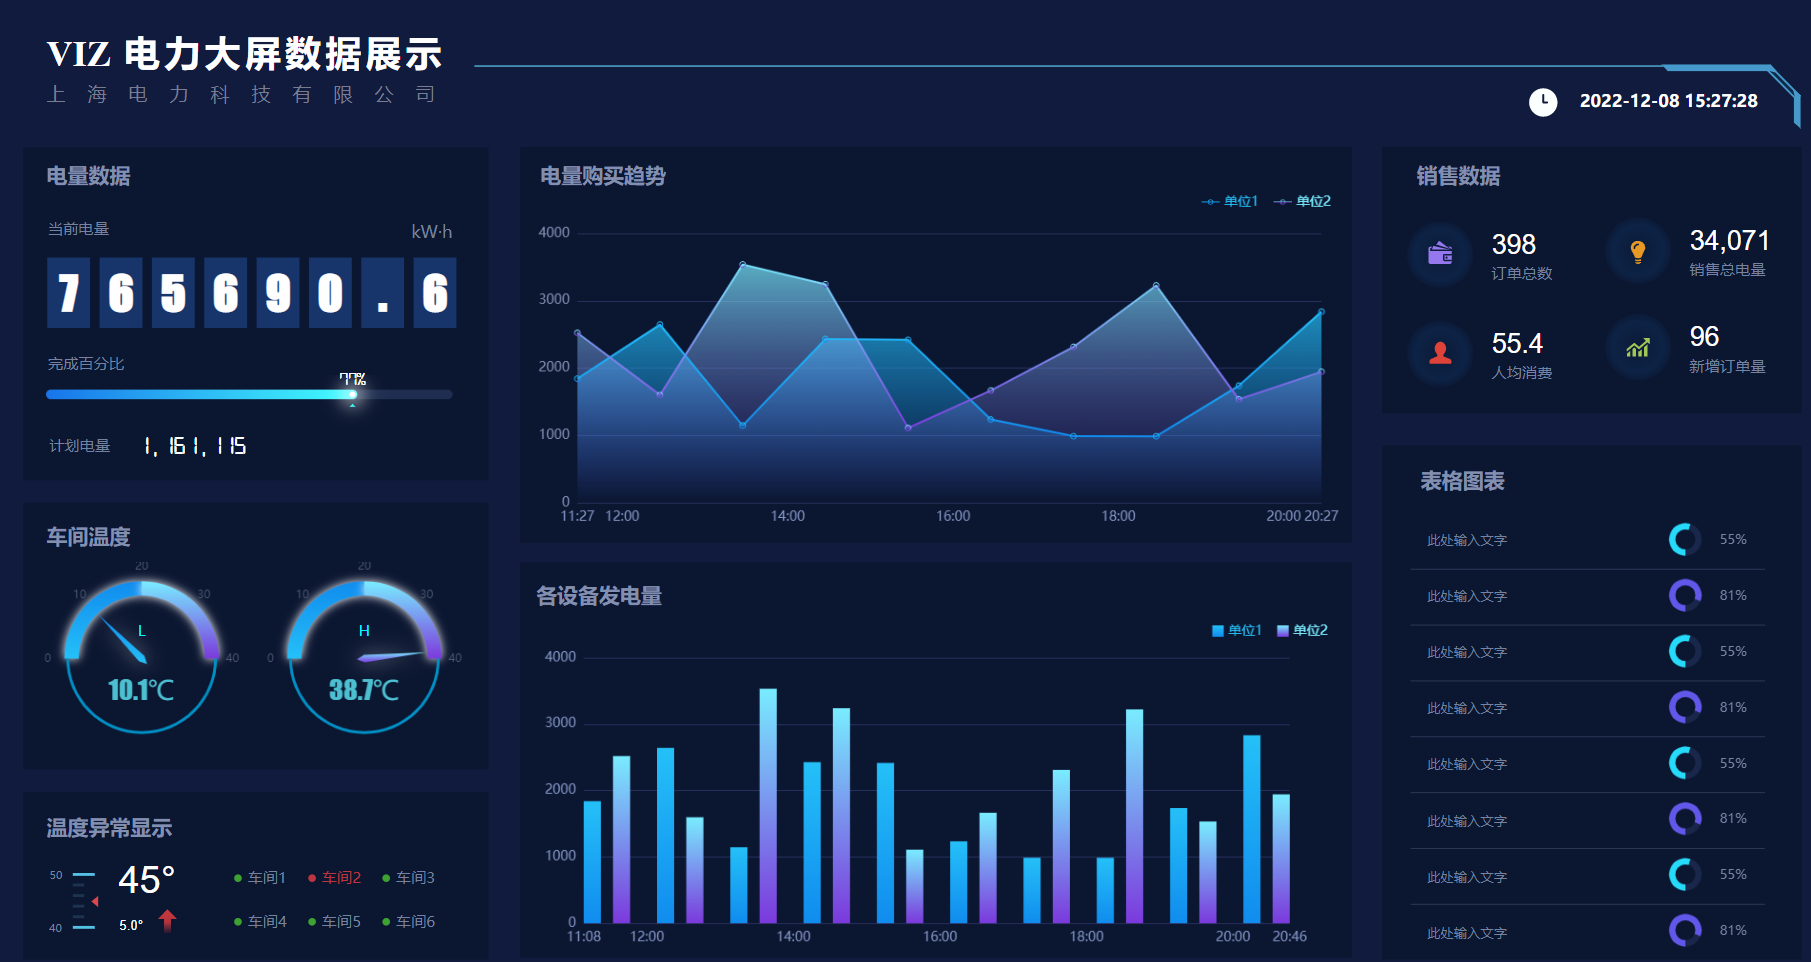This screenshot has height=962, width=1811.
Task: Click the 当前电量 label
Action: pyautogui.click(x=79, y=230)
